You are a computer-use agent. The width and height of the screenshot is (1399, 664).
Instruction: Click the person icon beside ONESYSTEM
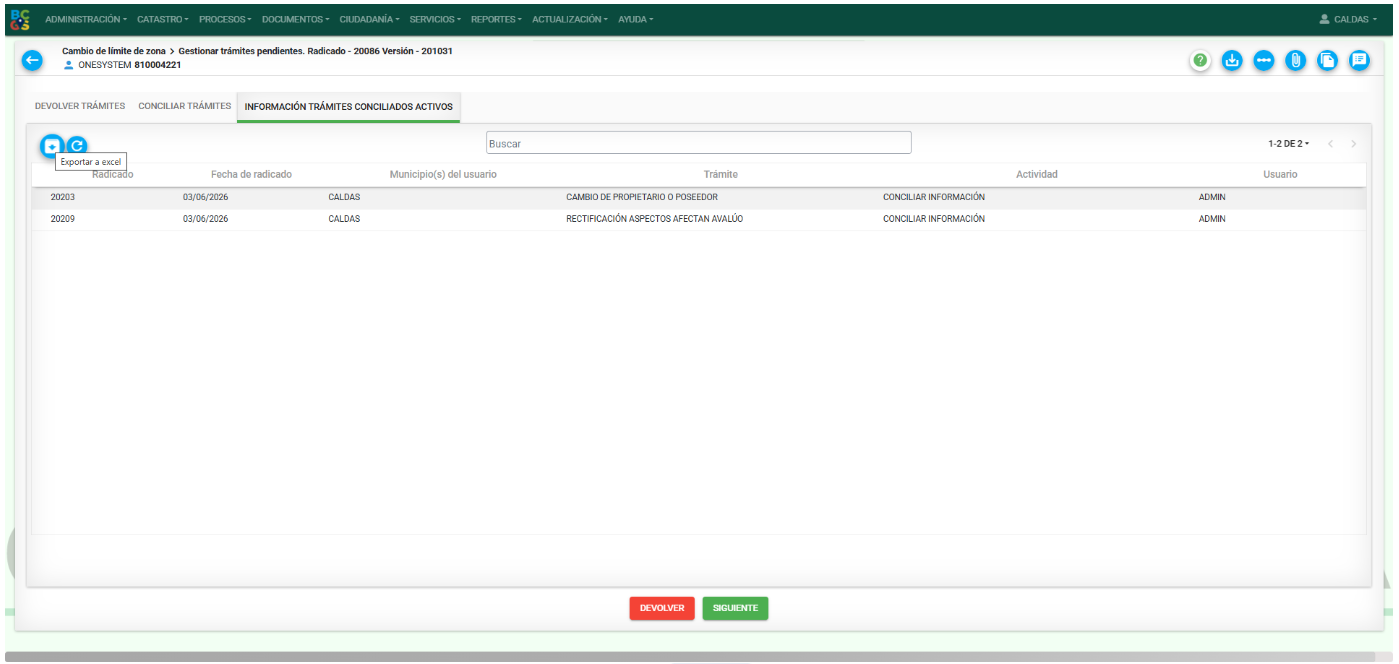(69, 65)
